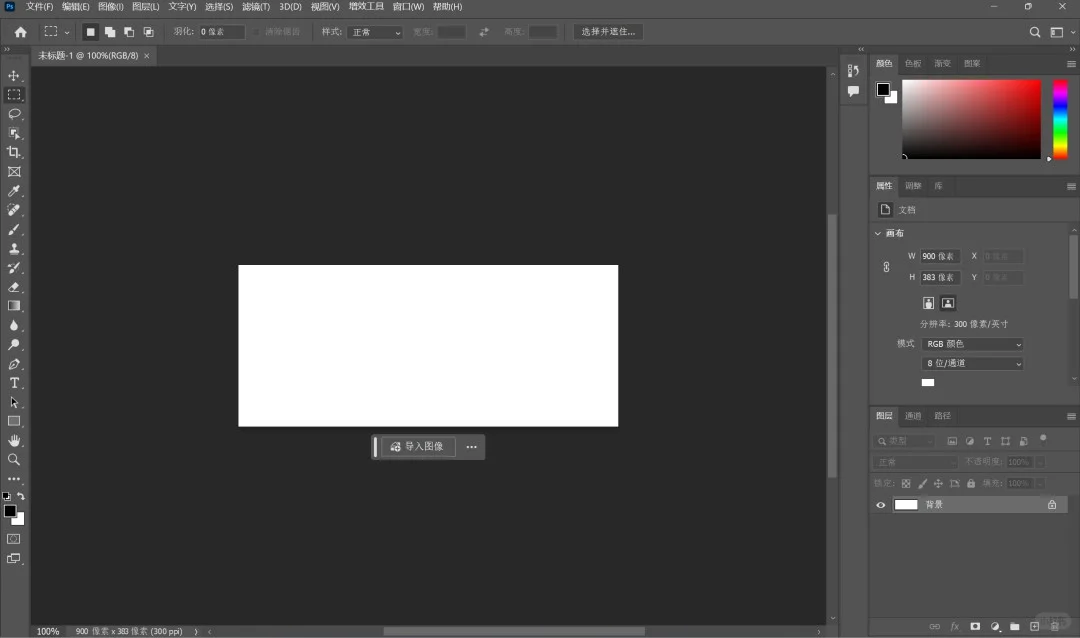
Task: Create a new layer
Action: [1034, 626]
